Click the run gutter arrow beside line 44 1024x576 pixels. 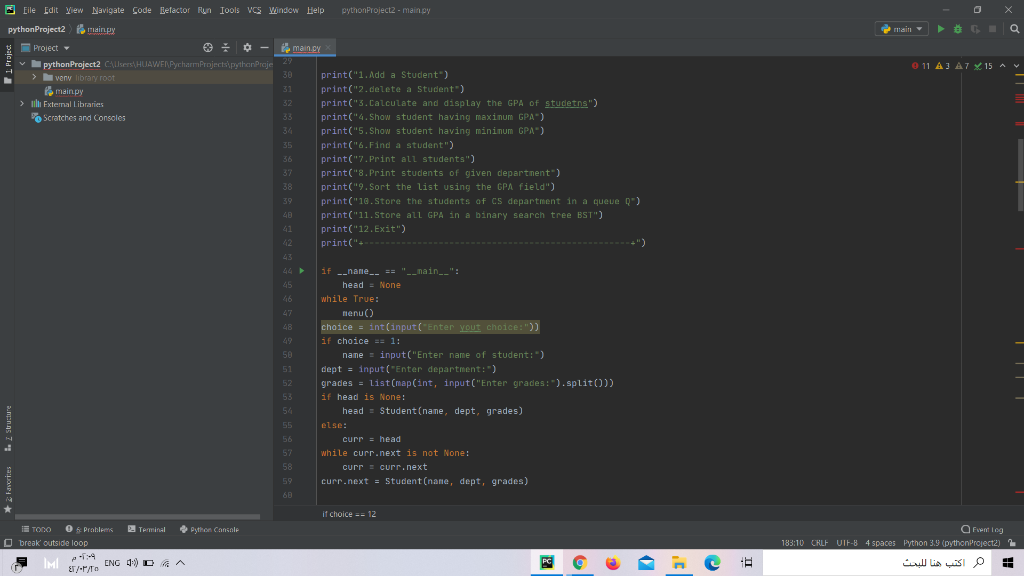pyautogui.click(x=300, y=271)
